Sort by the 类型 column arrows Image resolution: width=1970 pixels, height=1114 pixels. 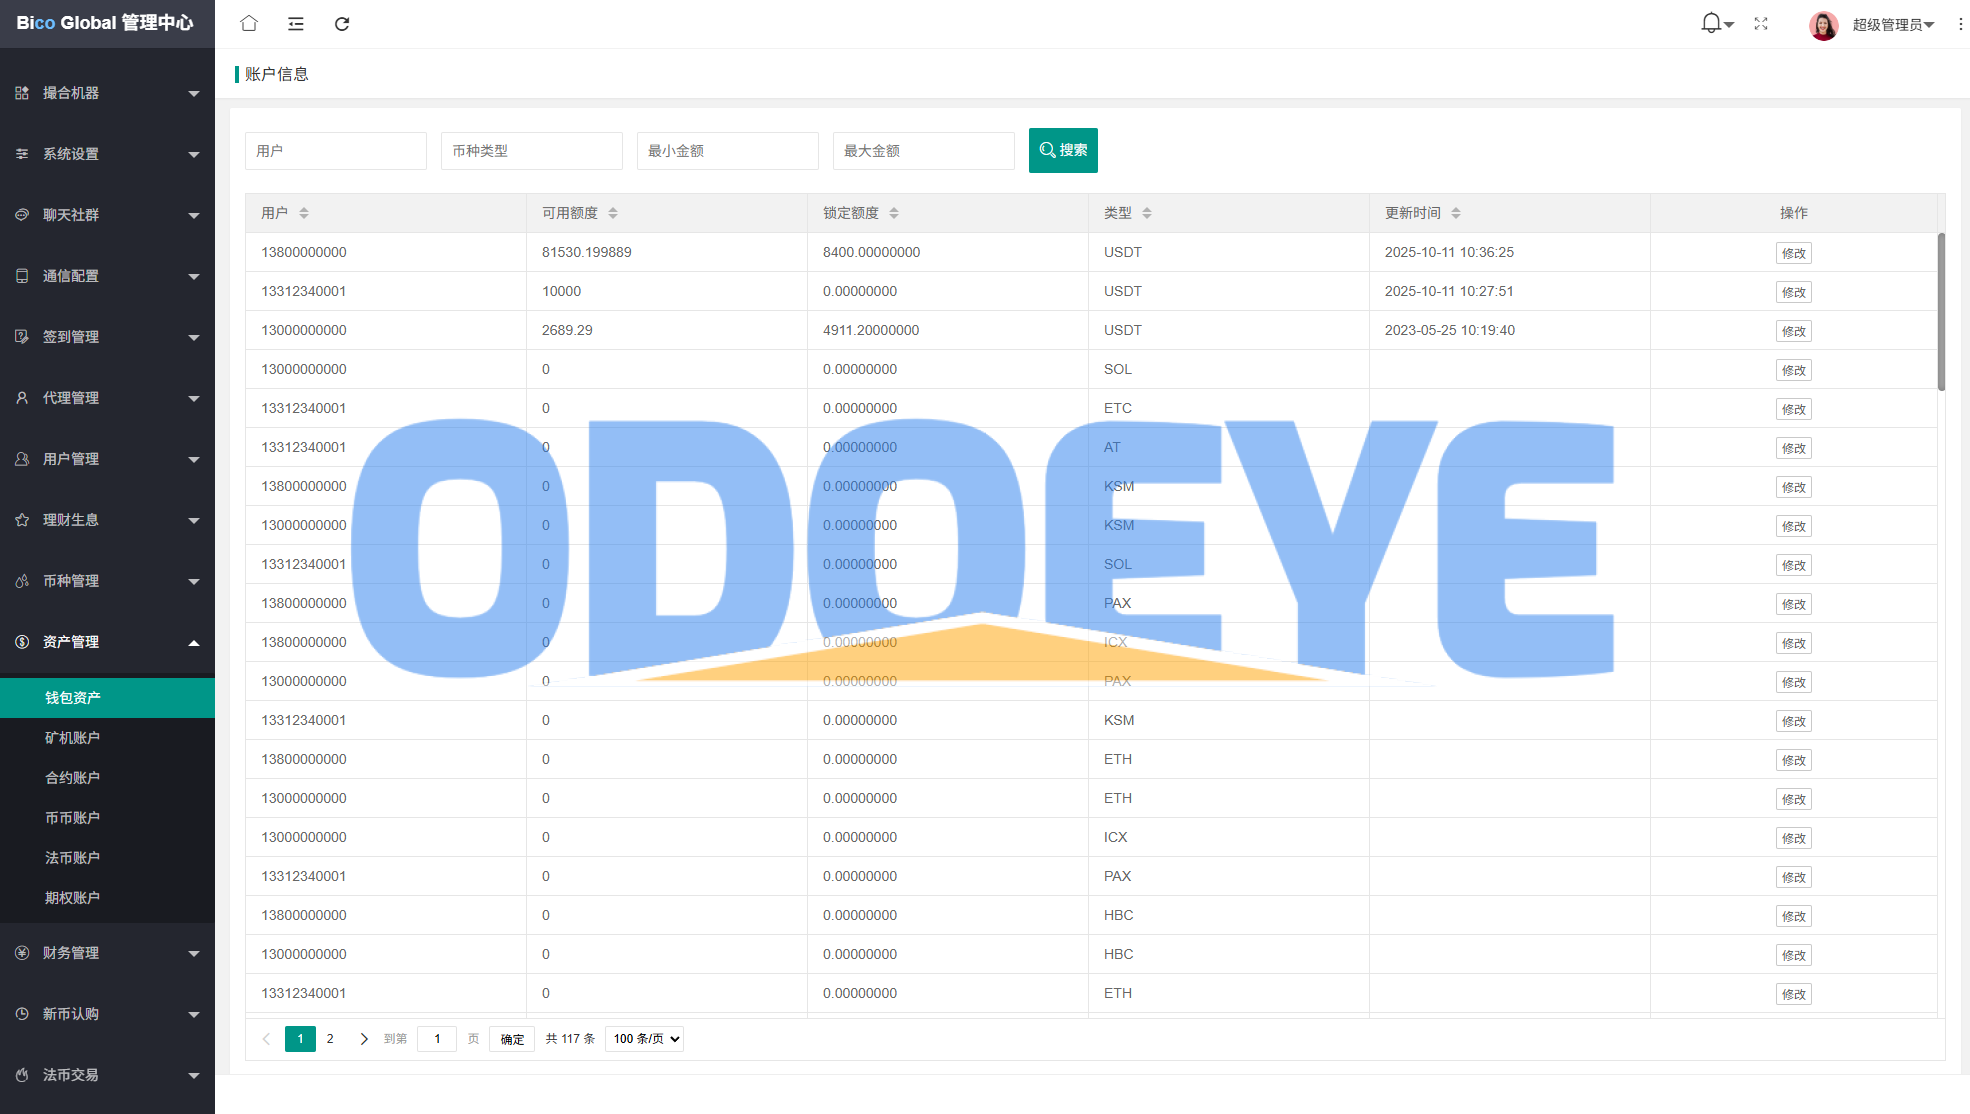click(x=1147, y=213)
